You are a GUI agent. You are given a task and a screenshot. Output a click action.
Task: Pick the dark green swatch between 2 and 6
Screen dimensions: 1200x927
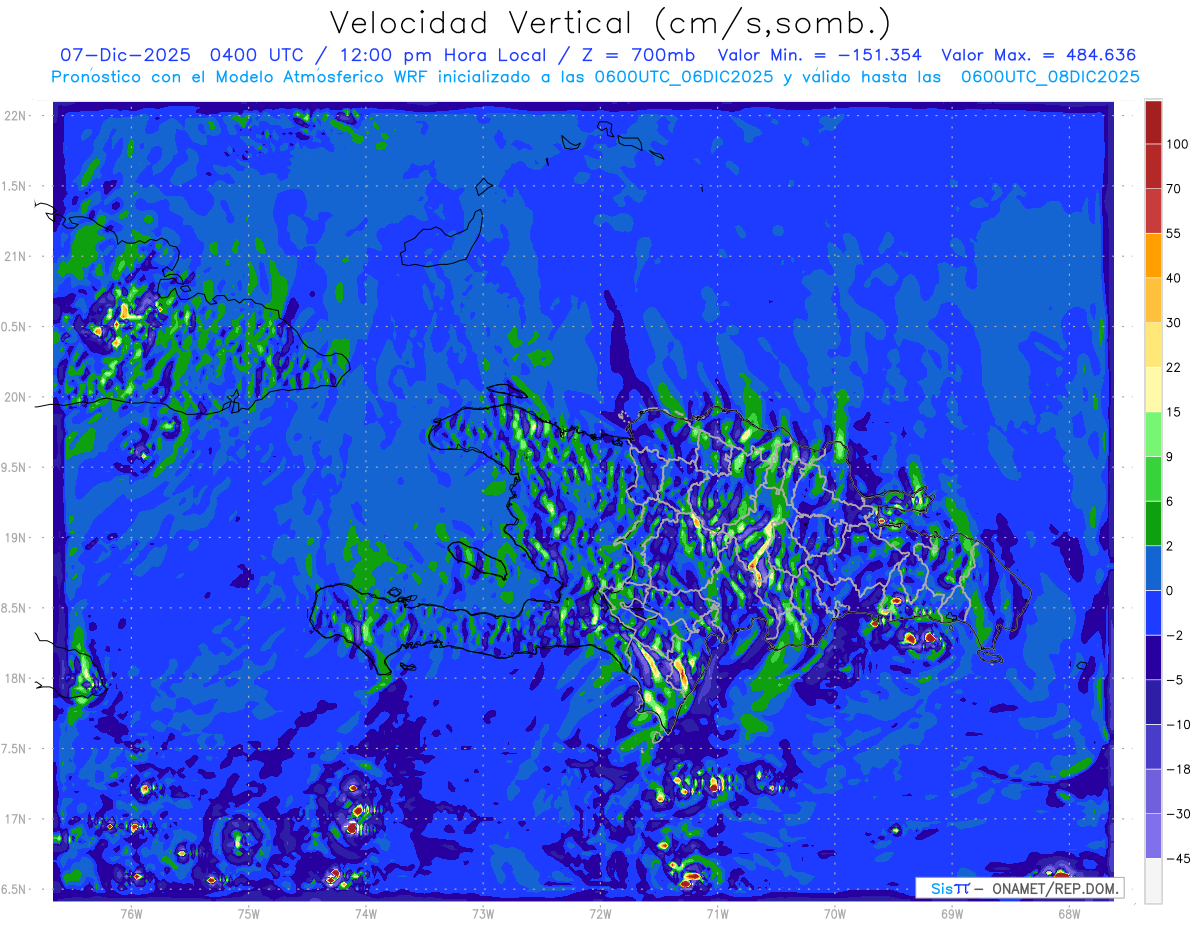click(x=1153, y=524)
